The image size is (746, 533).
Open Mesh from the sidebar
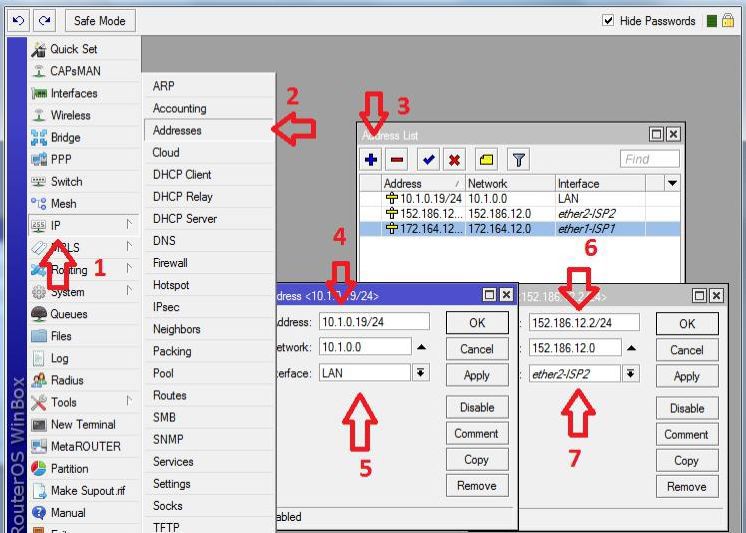pos(85,204)
